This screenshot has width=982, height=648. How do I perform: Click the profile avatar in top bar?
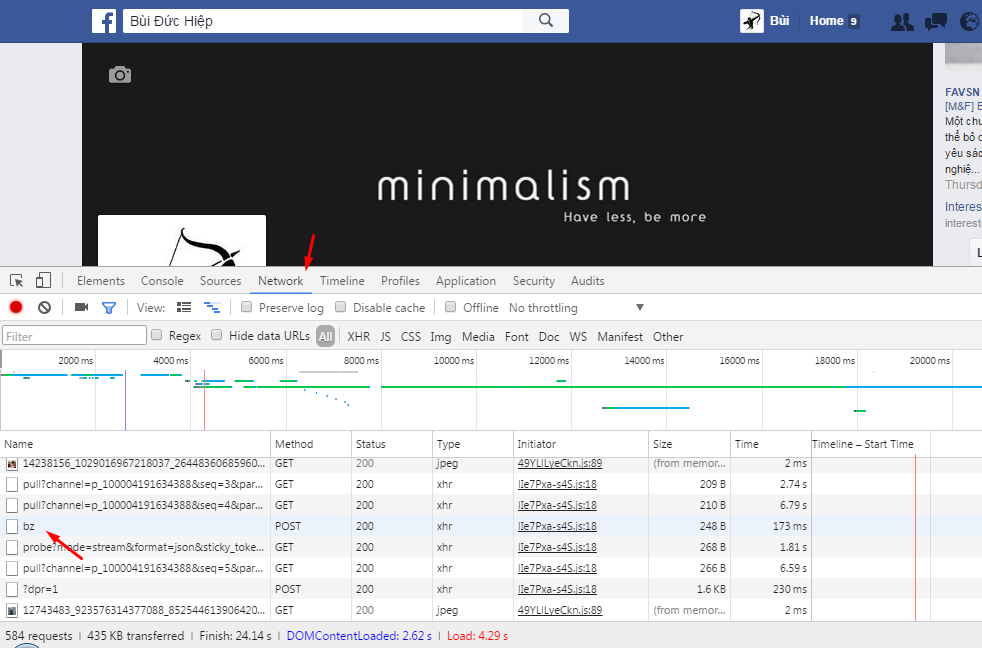click(x=752, y=21)
